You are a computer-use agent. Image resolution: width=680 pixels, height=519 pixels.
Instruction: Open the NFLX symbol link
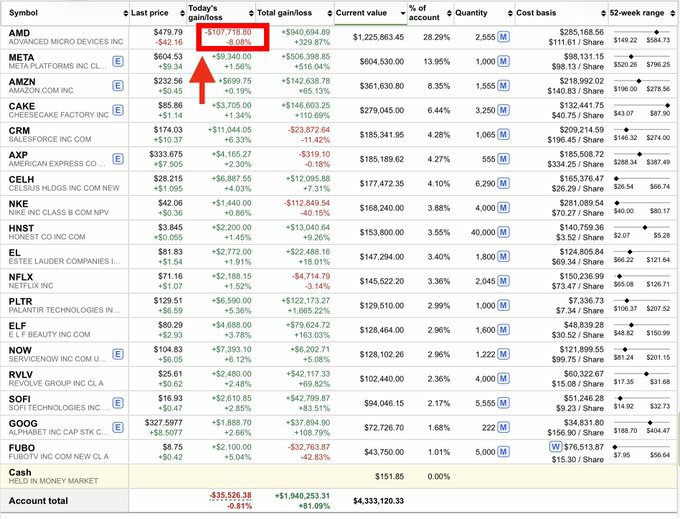click(x=21, y=277)
